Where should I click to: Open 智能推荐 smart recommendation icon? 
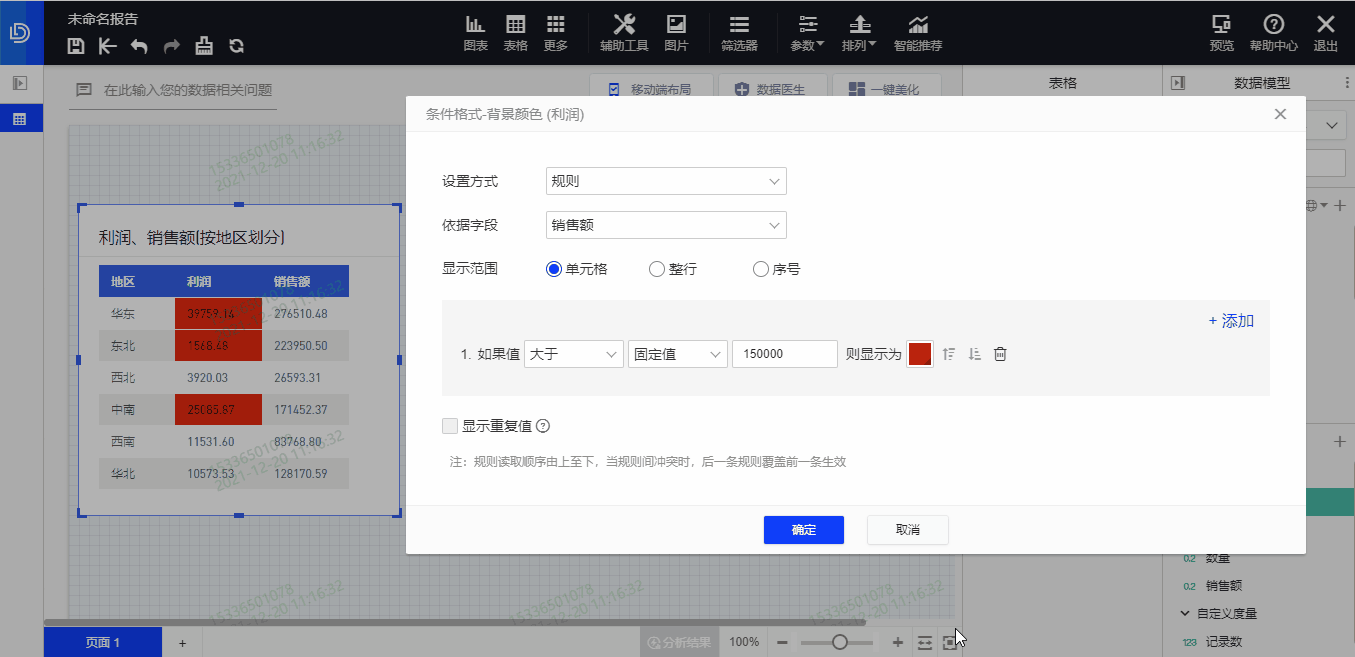[917, 31]
